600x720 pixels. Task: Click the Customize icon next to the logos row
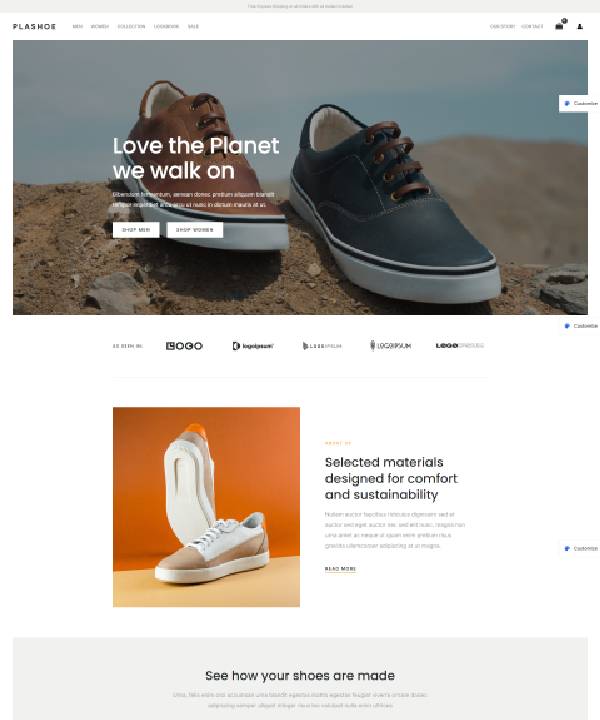pyautogui.click(x=567, y=326)
